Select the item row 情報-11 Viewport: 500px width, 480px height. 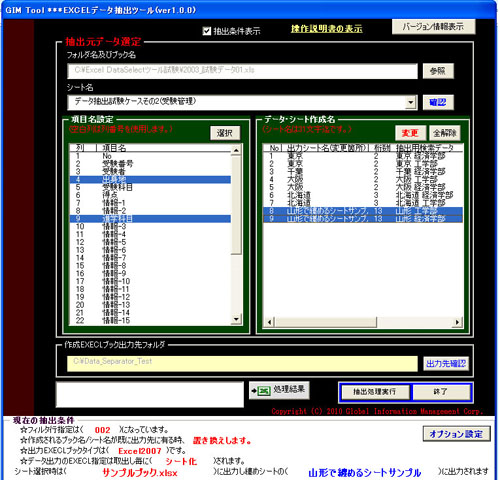pyautogui.click(x=150, y=289)
